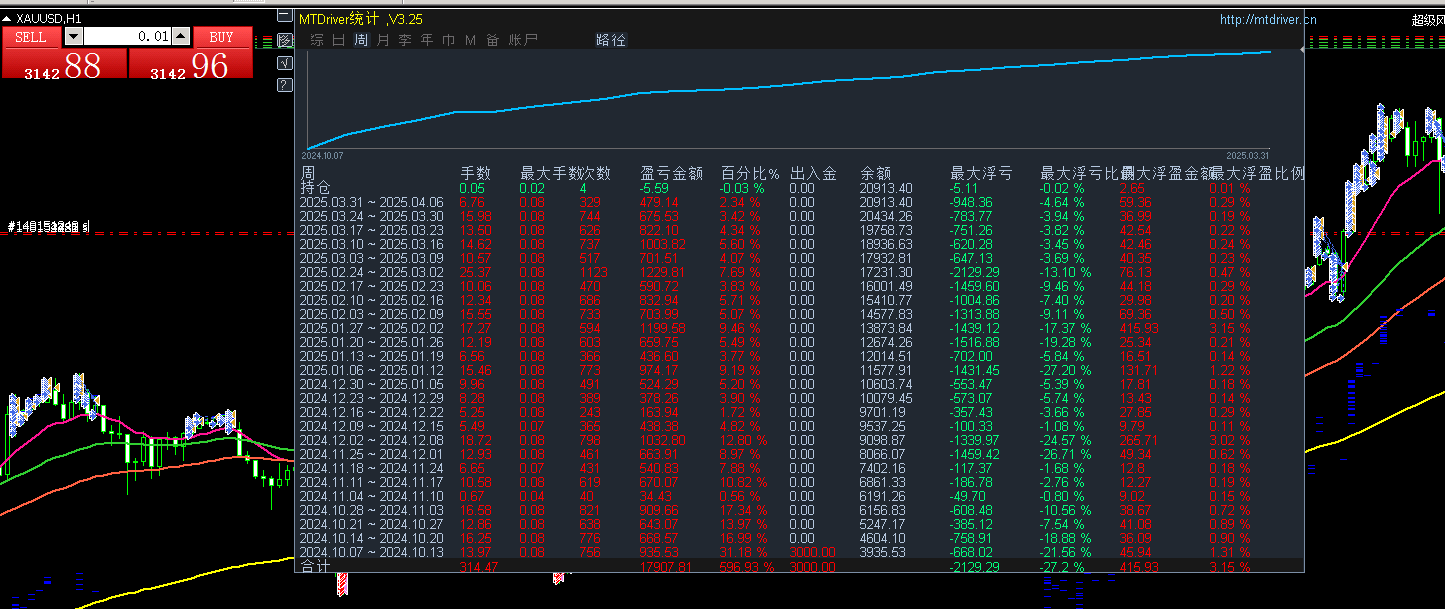Click the BUY button
Screen dimensions: 1445x609
click(x=221, y=37)
